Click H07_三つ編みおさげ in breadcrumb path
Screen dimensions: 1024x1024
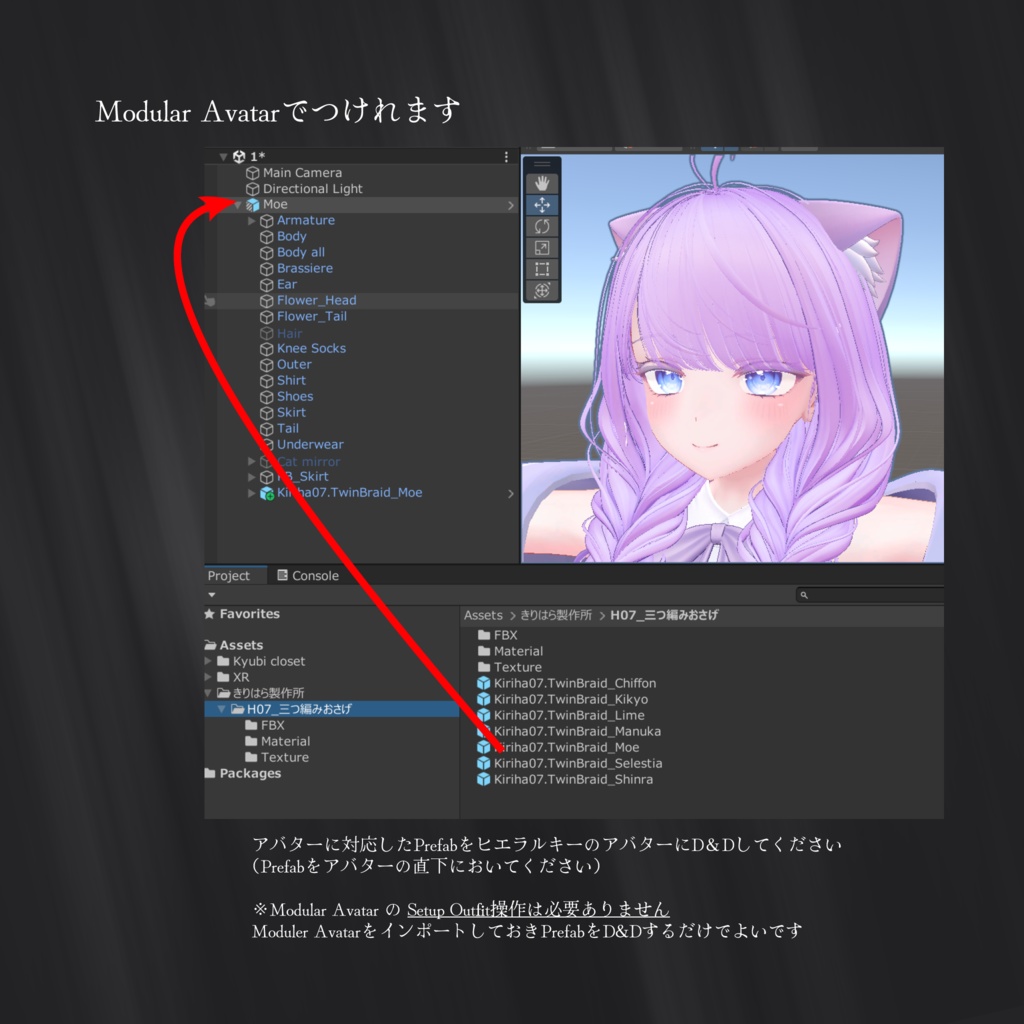tap(664, 615)
